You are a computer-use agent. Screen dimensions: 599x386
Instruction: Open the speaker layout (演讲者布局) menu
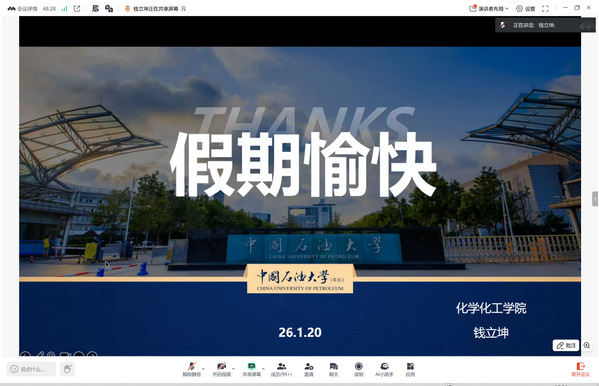coord(489,8)
